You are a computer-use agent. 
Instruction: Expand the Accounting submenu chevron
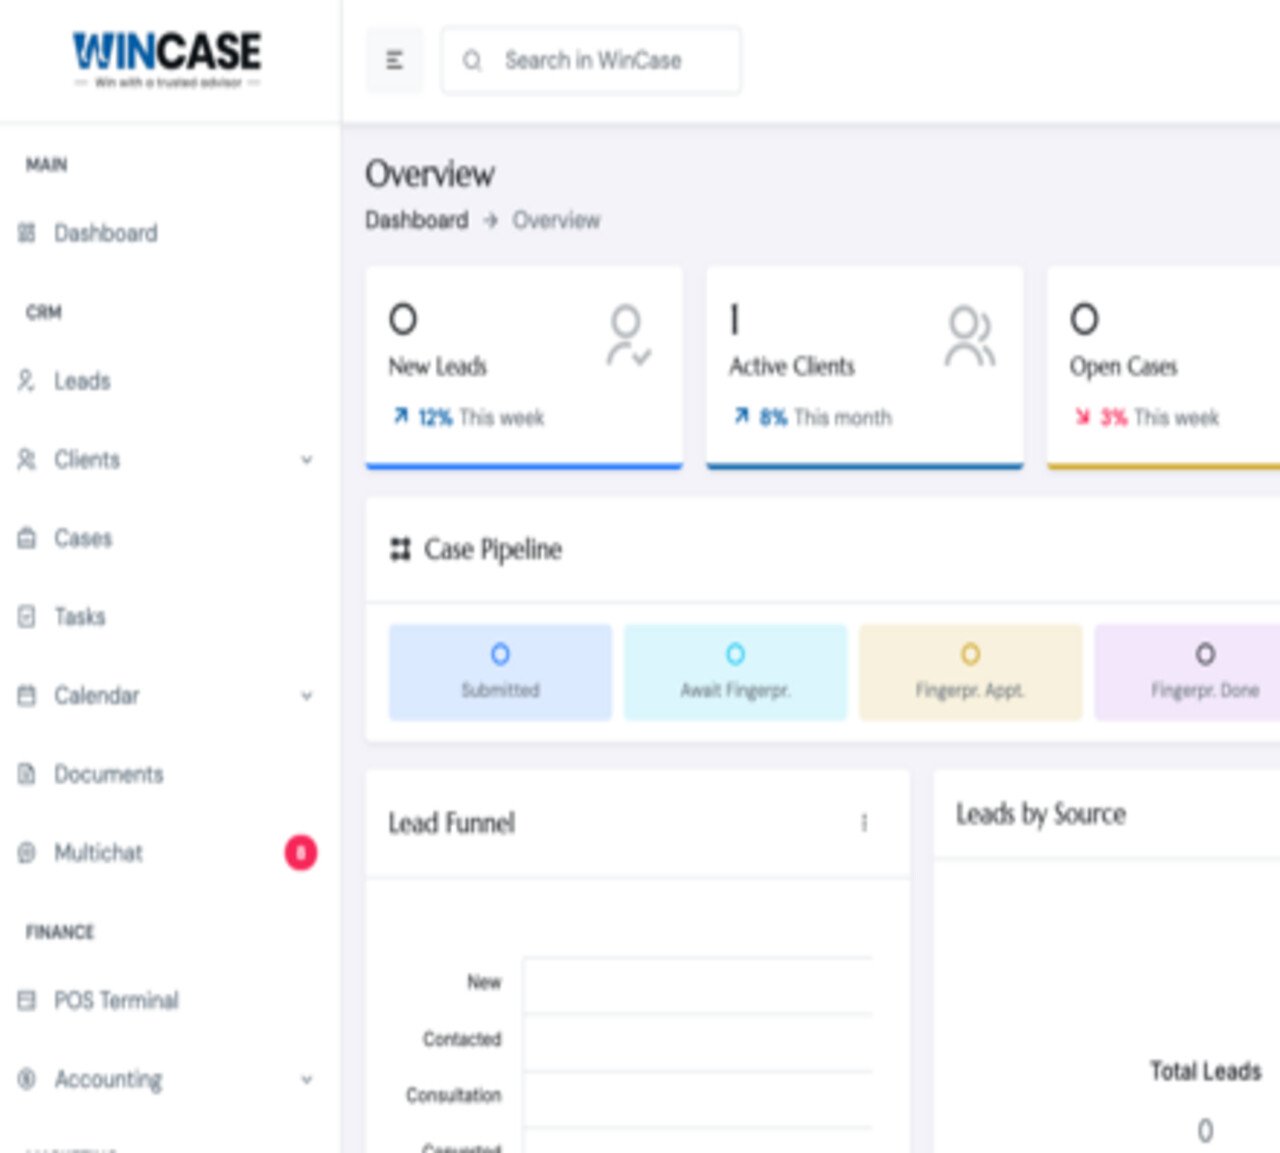tap(307, 1080)
